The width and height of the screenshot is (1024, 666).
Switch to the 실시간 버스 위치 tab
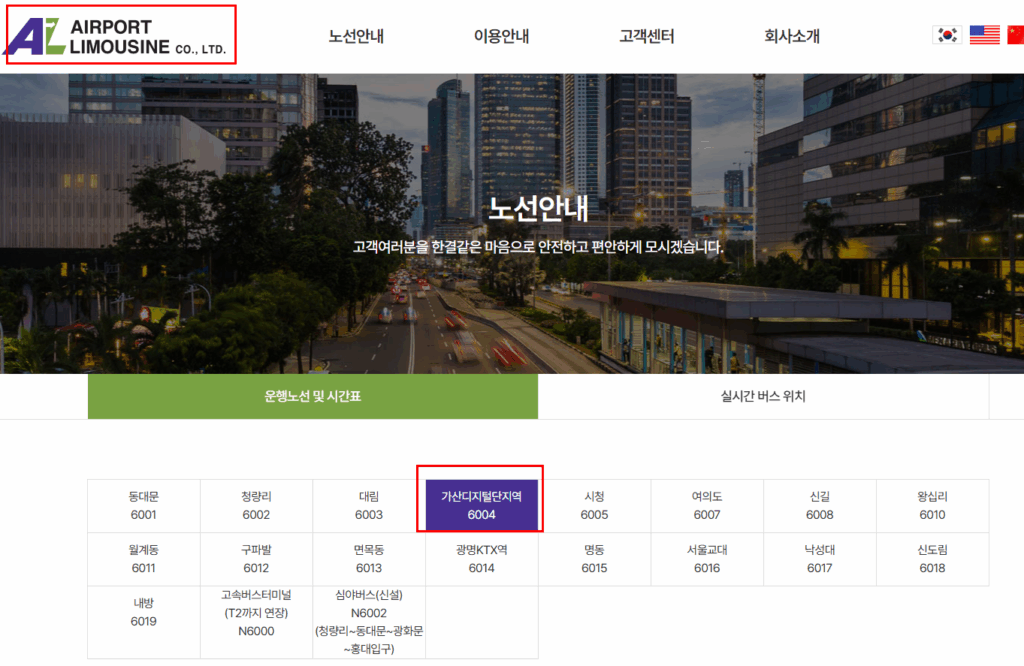click(x=763, y=396)
